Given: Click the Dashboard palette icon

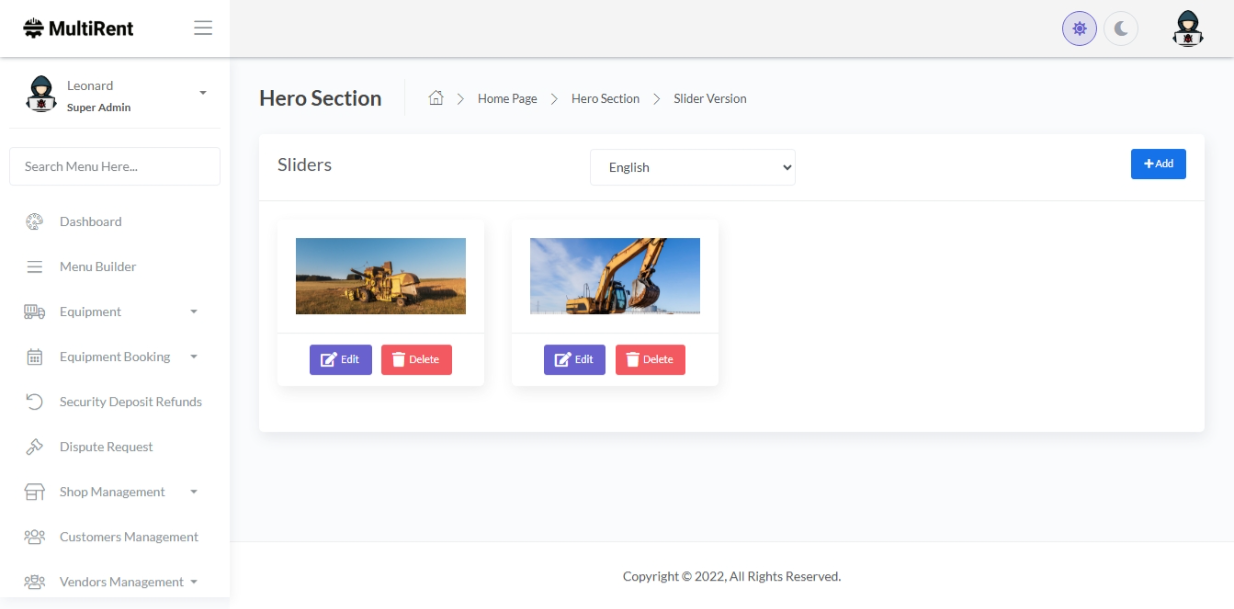Looking at the screenshot, I should (x=34, y=222).
